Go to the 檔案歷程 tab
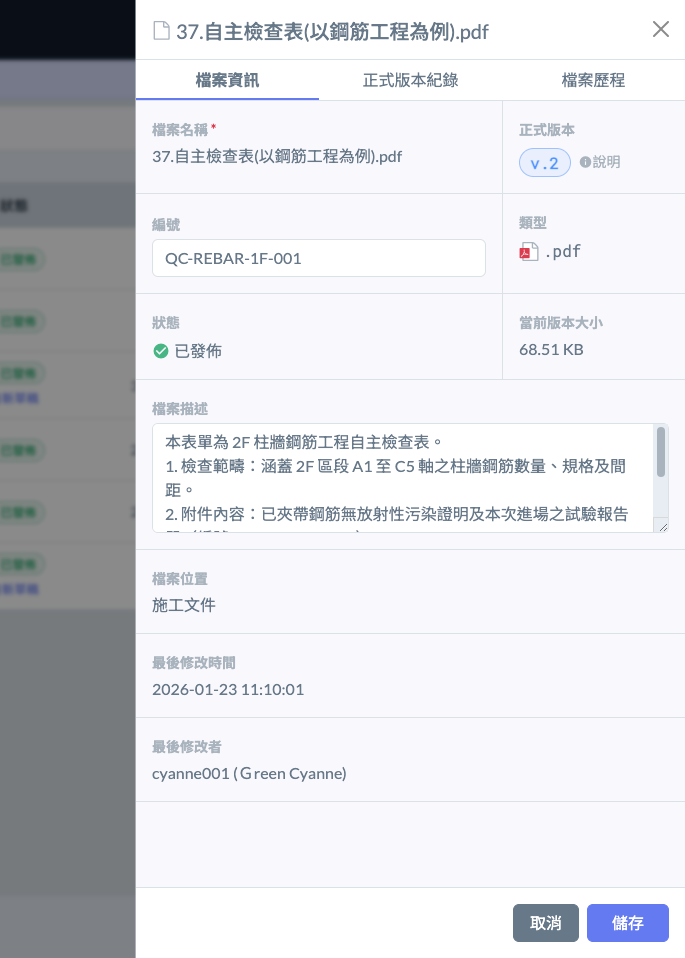Image resolution: width=685 pixels, height=958 pixels. 593,80
